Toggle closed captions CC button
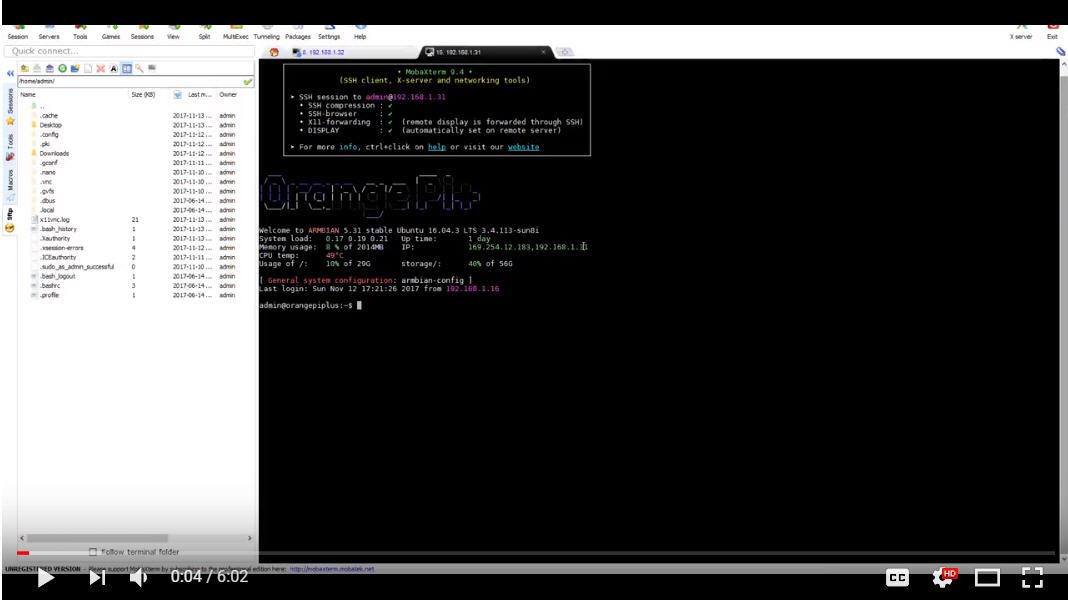The image size is (1068, 601). (x=897, y=578)
